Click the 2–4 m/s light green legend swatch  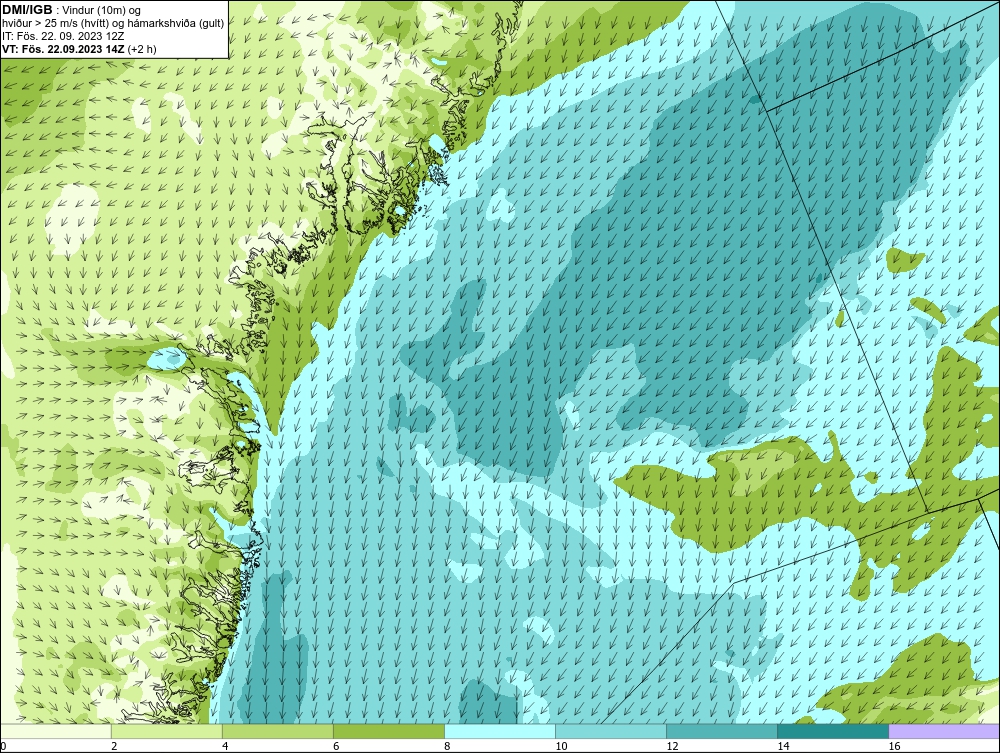coord(166,731)
